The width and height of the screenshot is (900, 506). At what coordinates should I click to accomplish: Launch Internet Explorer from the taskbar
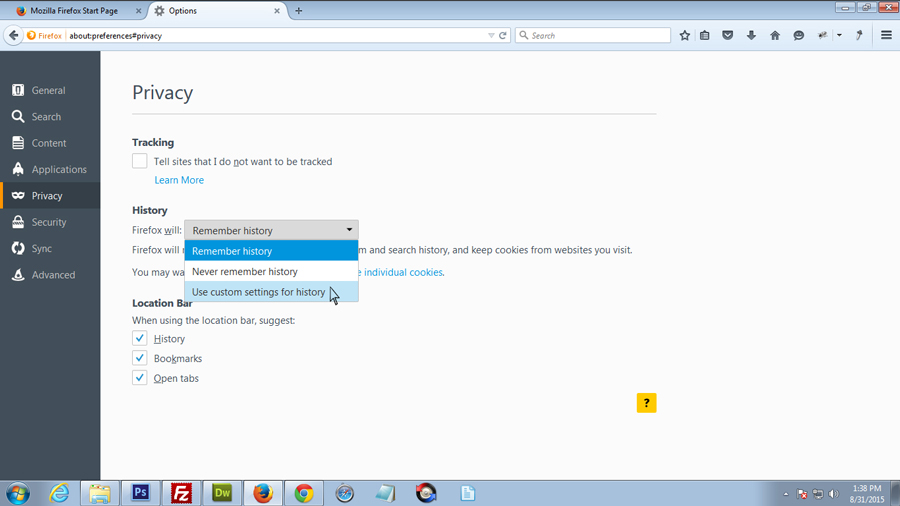[x=59, y=493]
